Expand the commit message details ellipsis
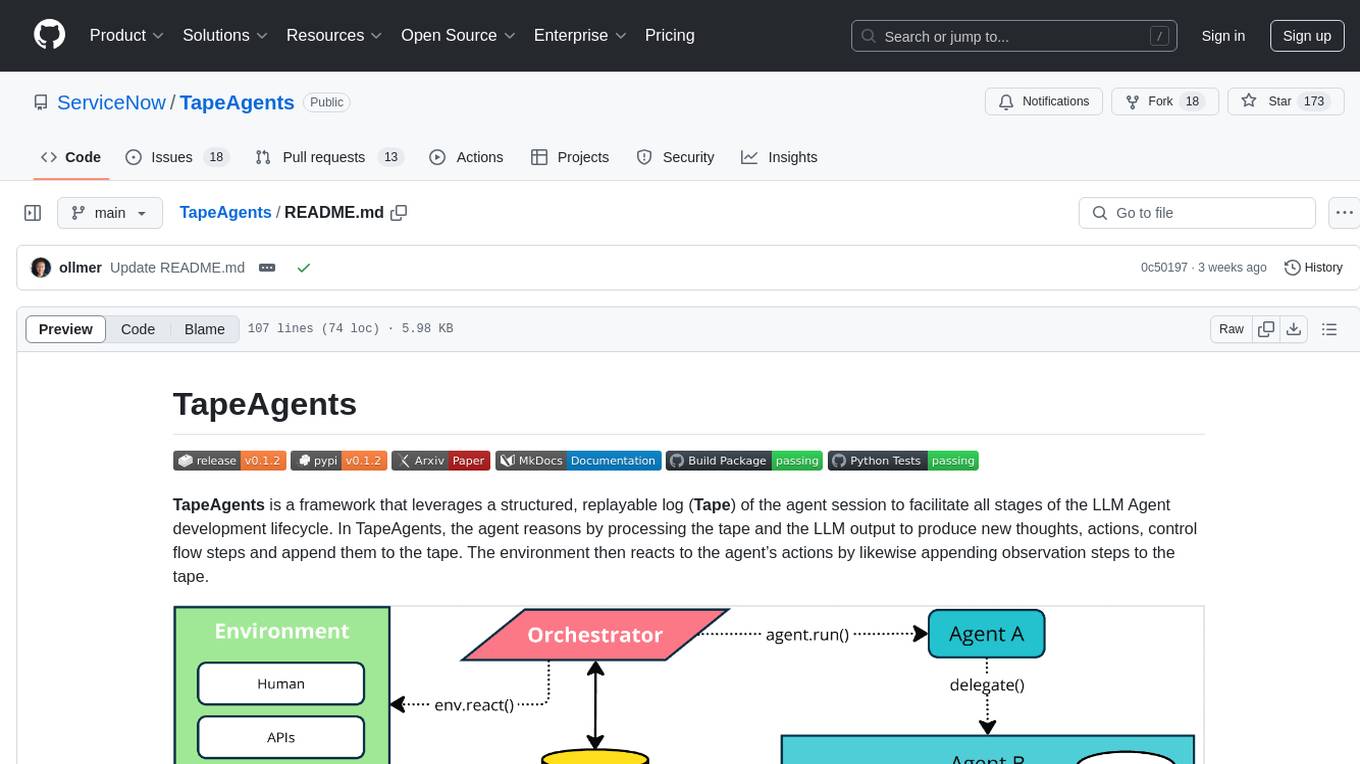The image size is (1360, 764). click(x=267, y=268)
